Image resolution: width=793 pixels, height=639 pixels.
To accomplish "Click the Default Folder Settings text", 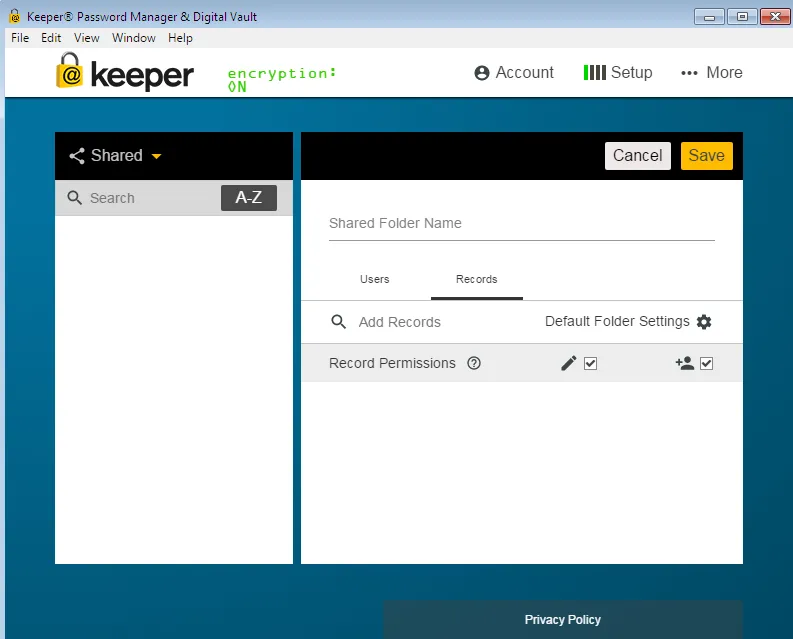I will click(617, 321).
